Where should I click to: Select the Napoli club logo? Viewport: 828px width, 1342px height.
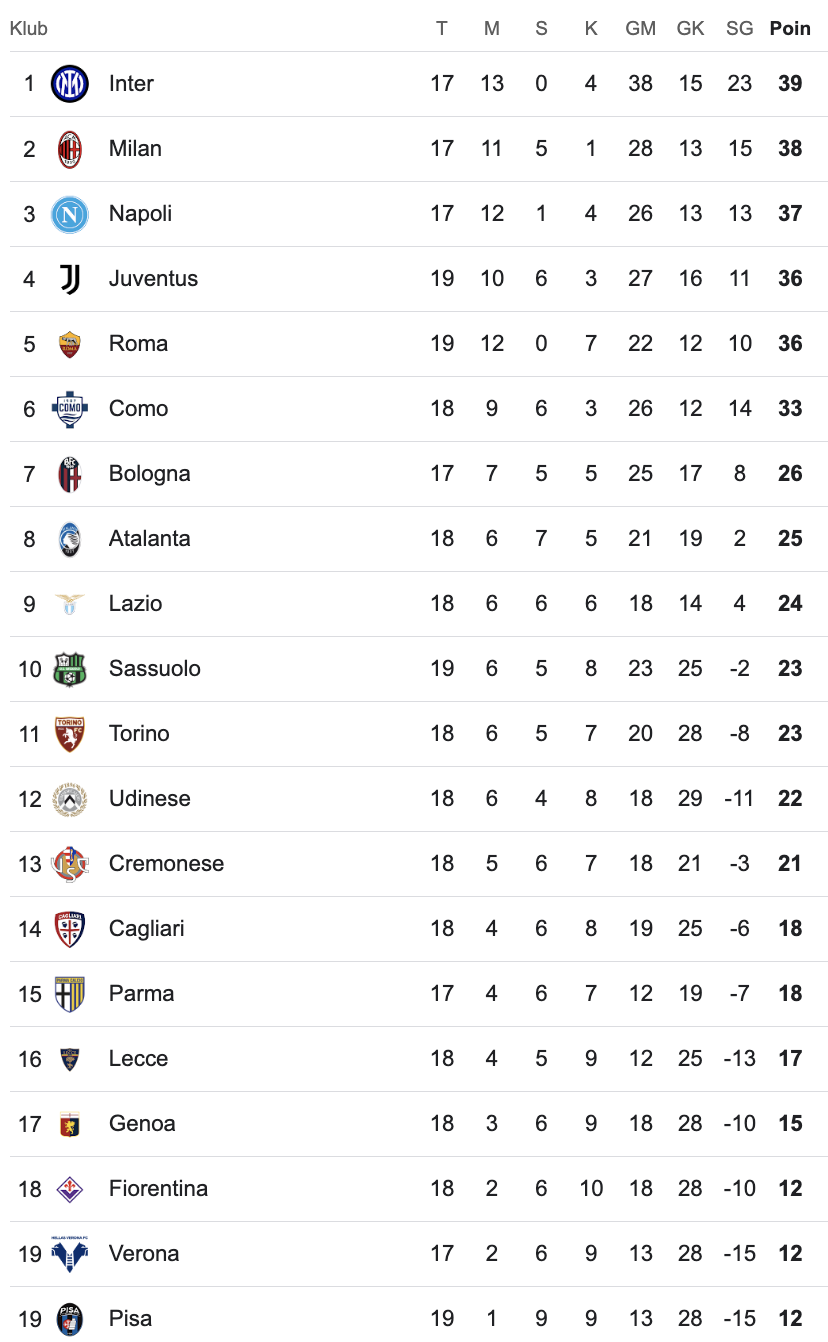tap(70, 214)
